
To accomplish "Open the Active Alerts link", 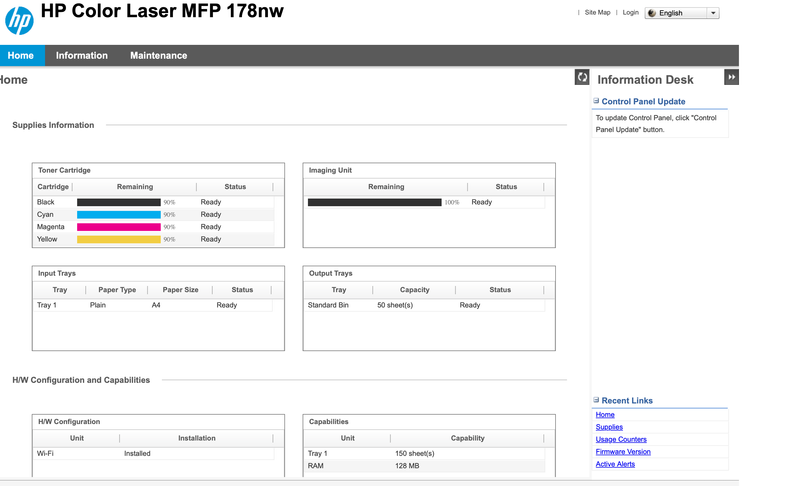I will click(615, 464).
